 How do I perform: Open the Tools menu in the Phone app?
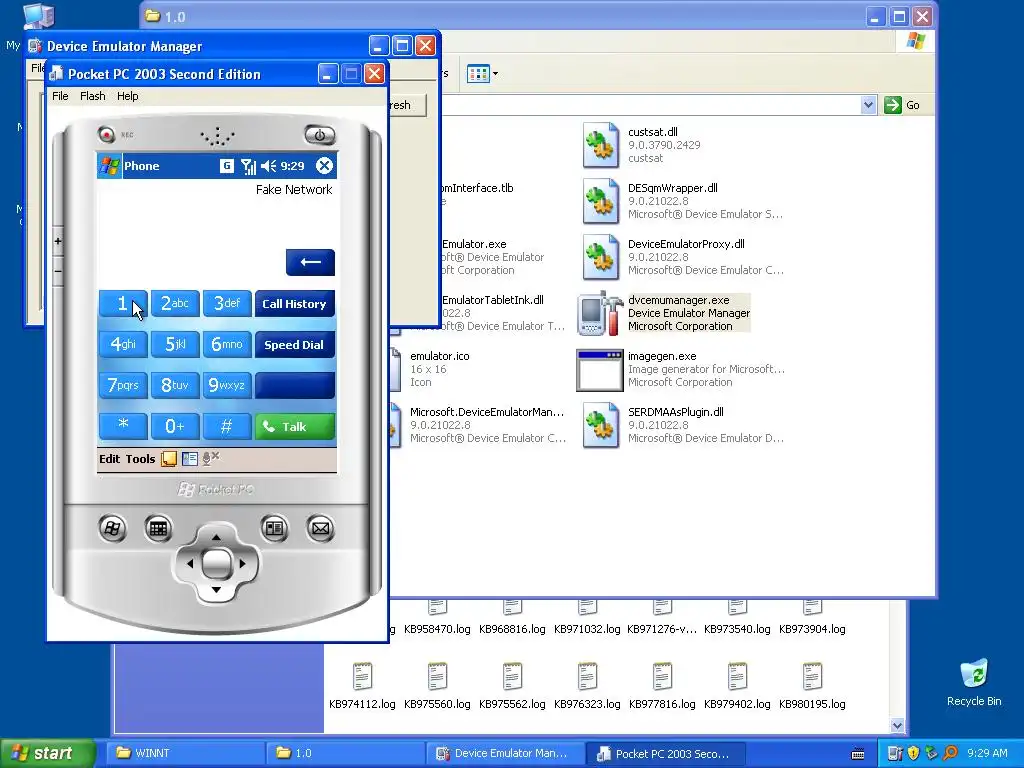pyautogui.click(x=140, y=458)
